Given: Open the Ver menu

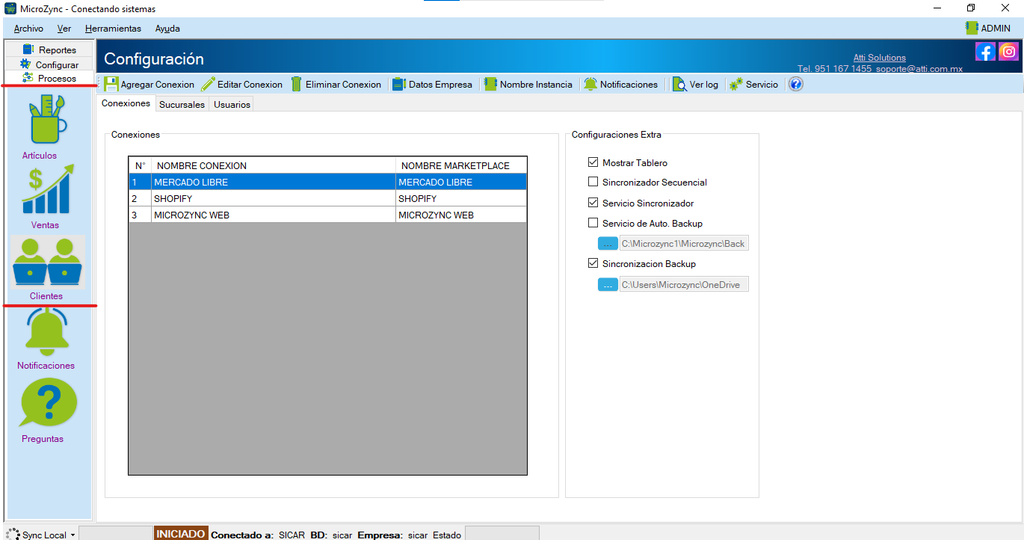Looking at the screenshot, I should (64, 29).
